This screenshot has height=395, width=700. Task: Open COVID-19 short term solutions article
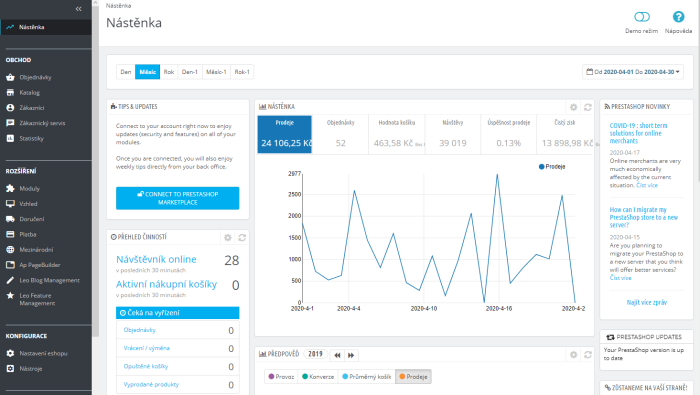(638, 133)
